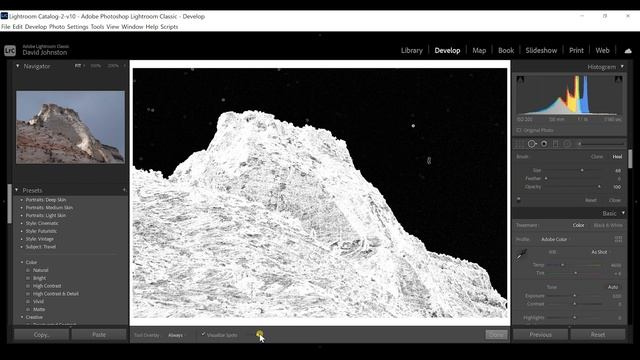
Task: Switch to the Slideshow module
Action: 541,51
